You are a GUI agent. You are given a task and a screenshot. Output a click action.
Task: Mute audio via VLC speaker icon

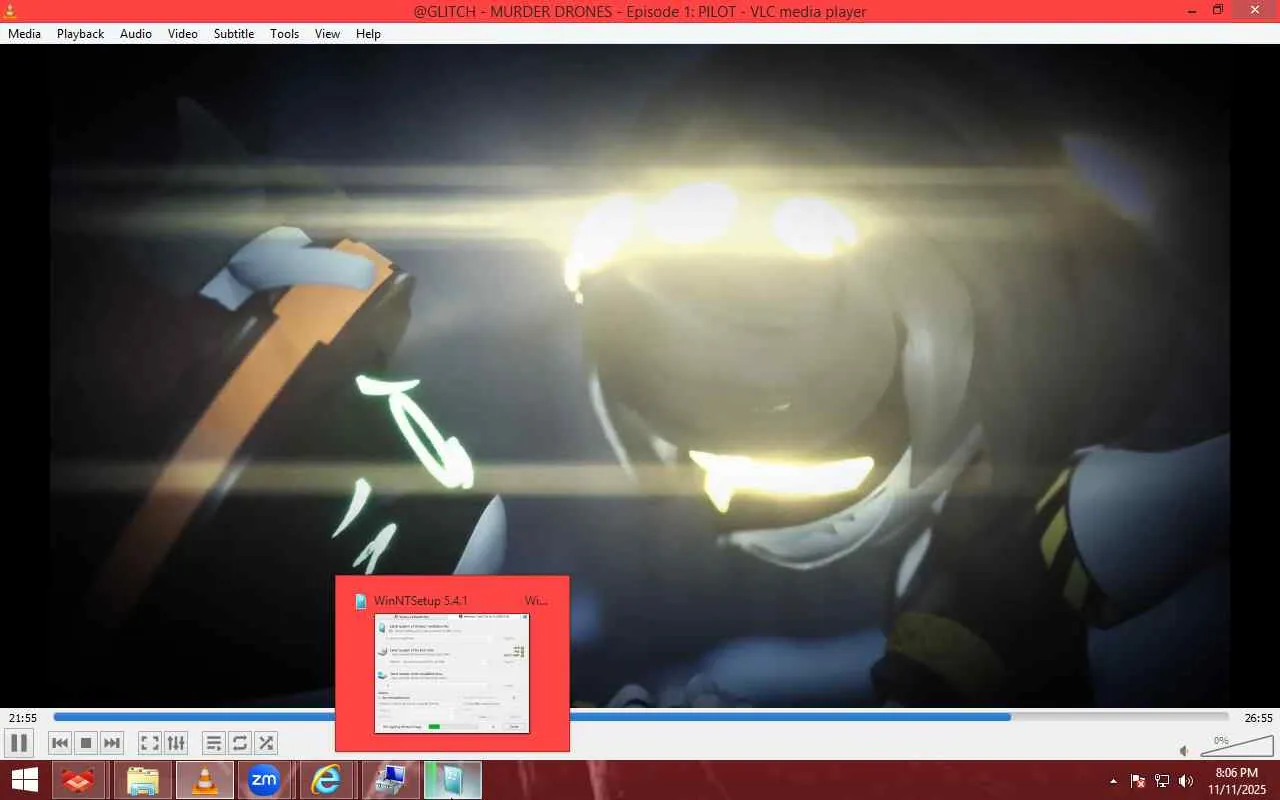(1184, 750)
